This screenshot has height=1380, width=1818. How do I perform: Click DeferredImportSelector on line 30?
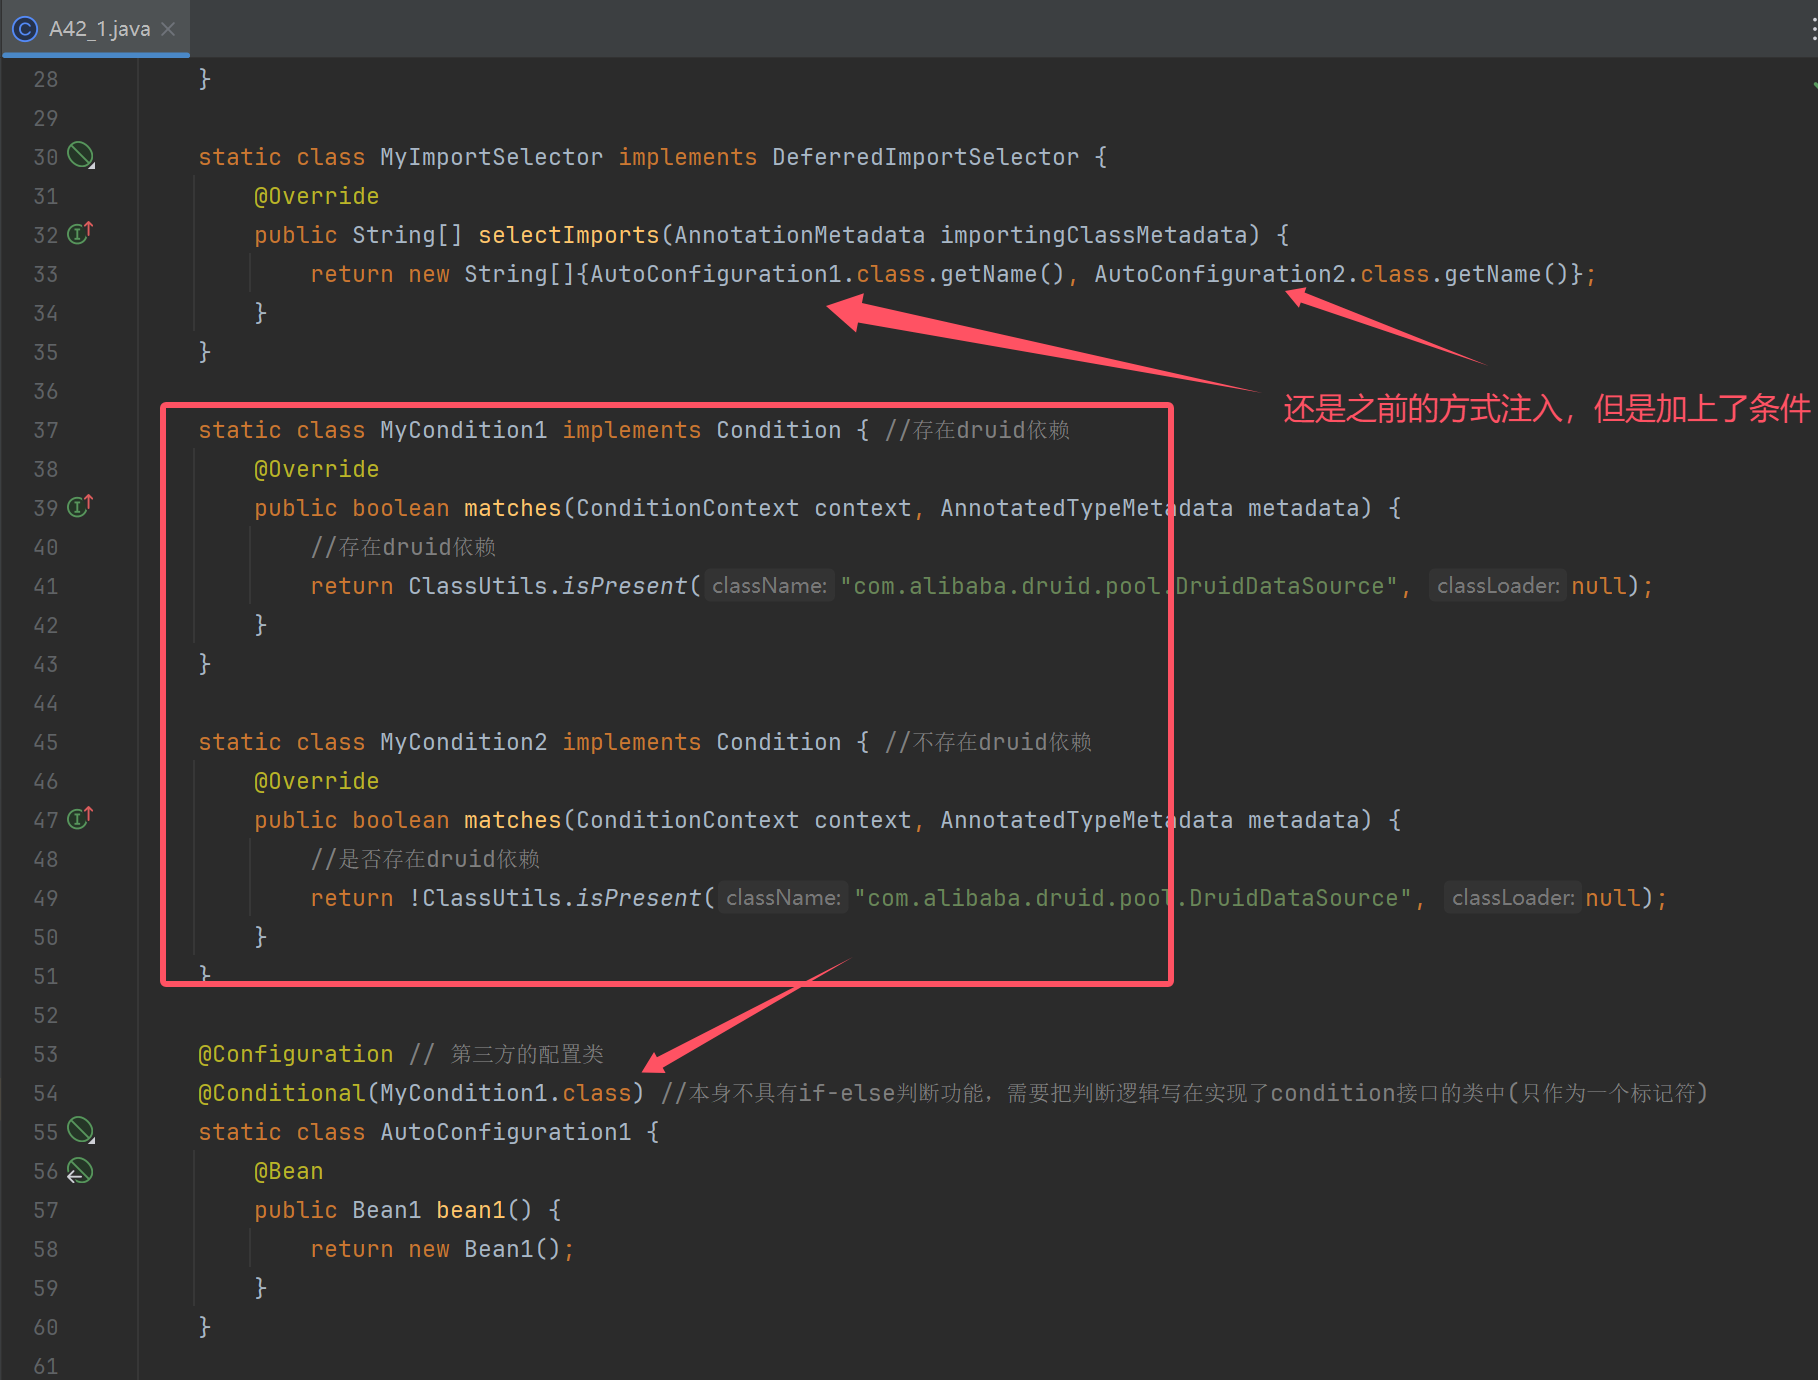(925, 157)
